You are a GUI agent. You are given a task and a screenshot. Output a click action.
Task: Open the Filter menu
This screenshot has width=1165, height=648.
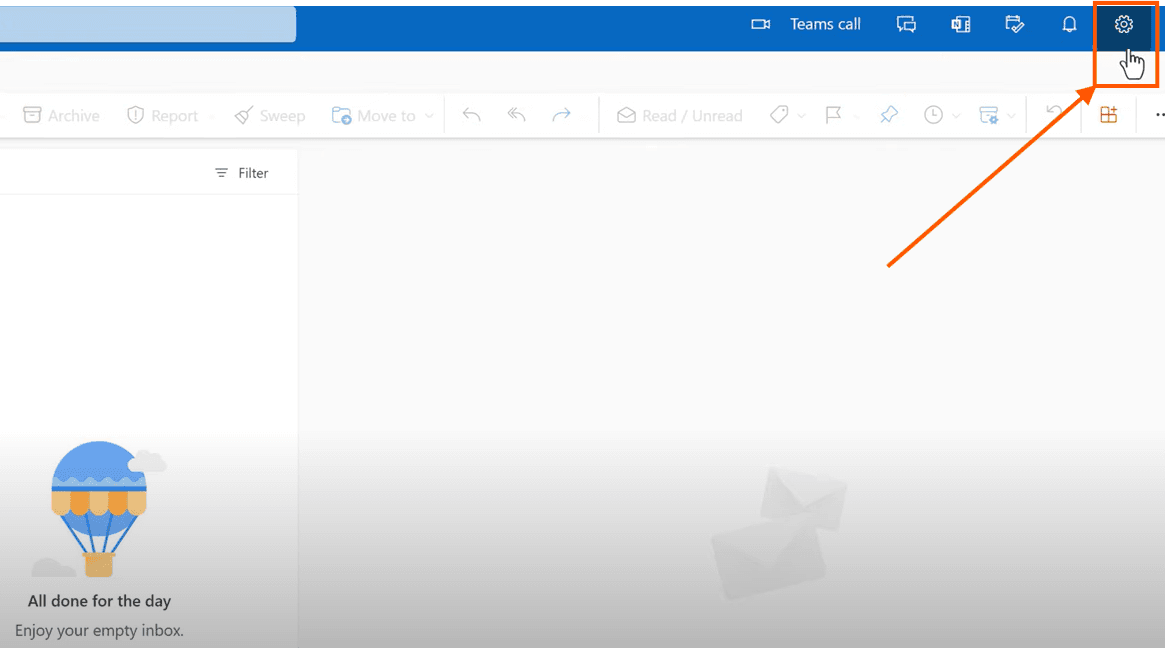point(241,172)
